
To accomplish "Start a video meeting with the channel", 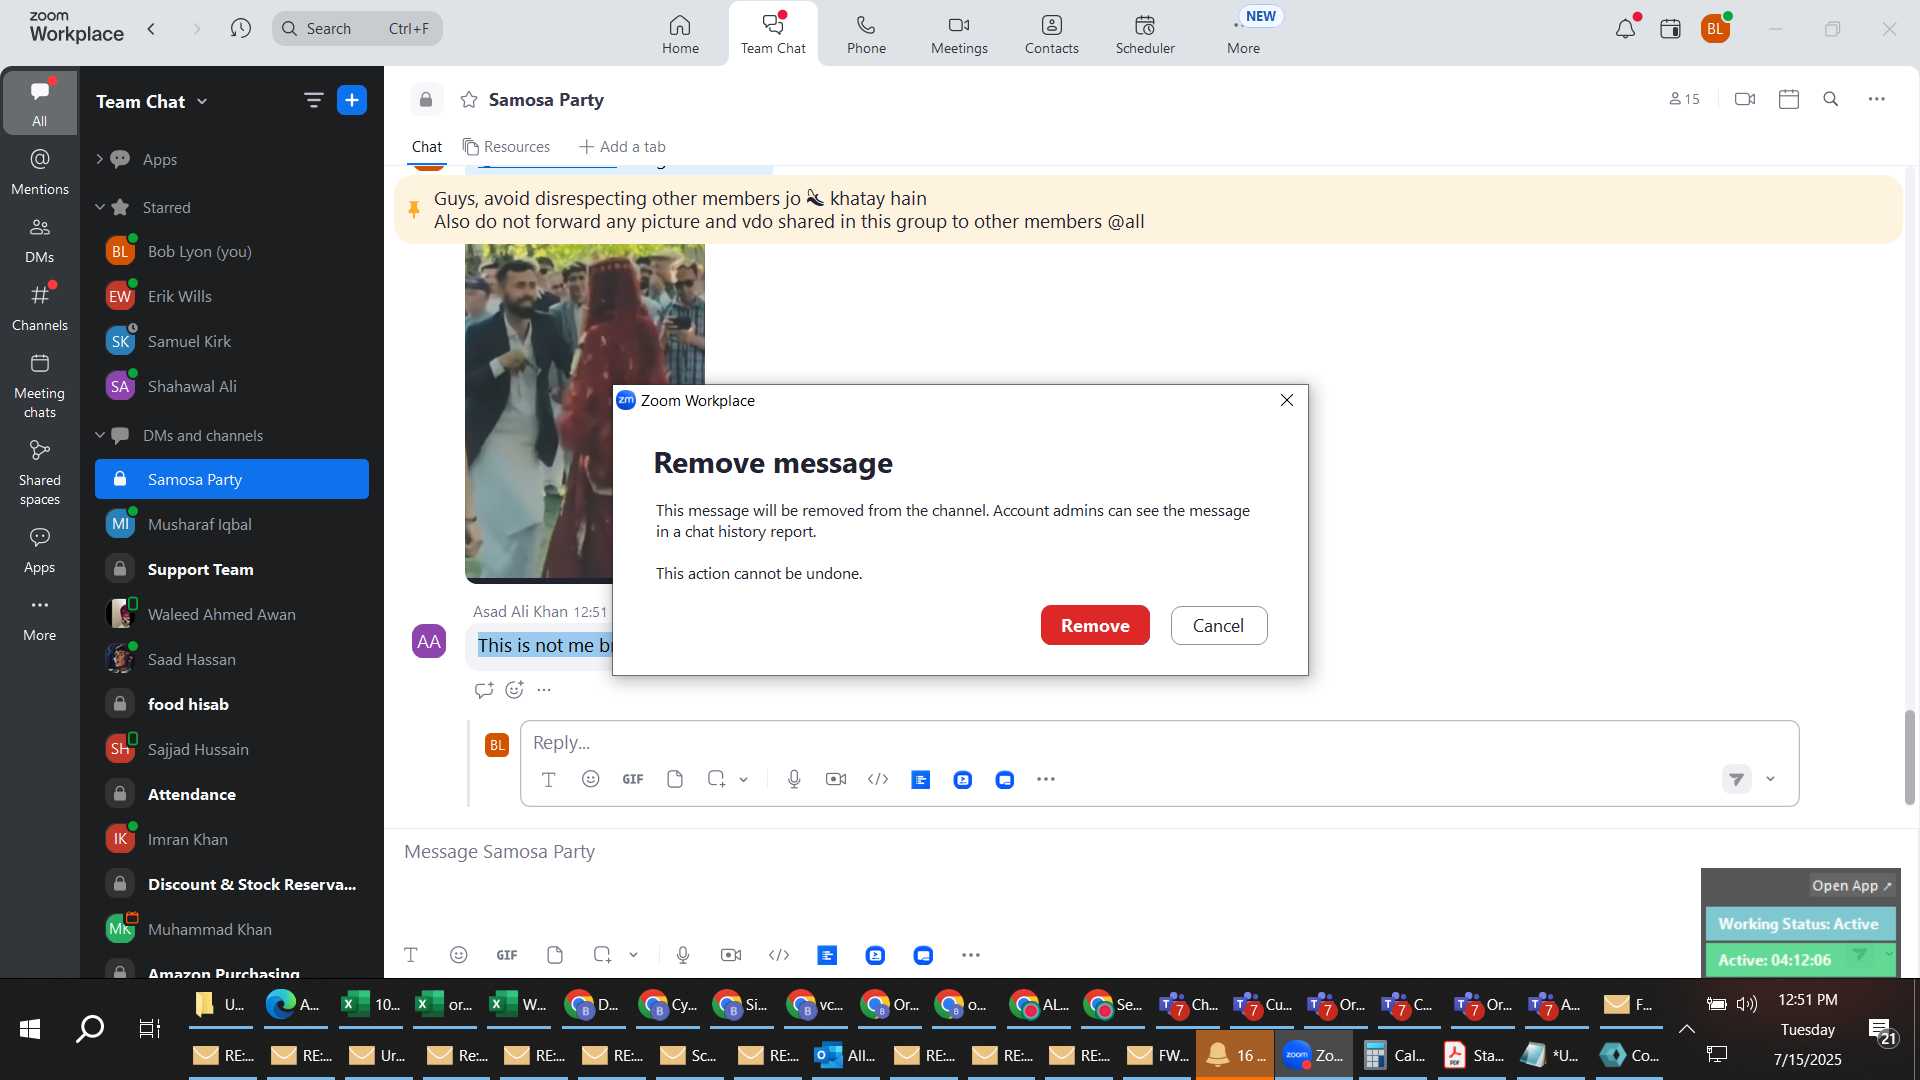I will pos(1745,99).
